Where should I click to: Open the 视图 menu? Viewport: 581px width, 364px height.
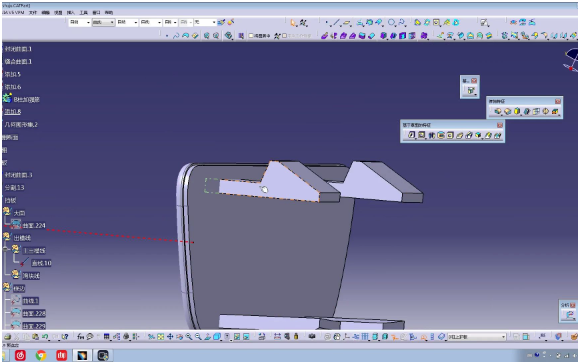(x=58, y=13)
